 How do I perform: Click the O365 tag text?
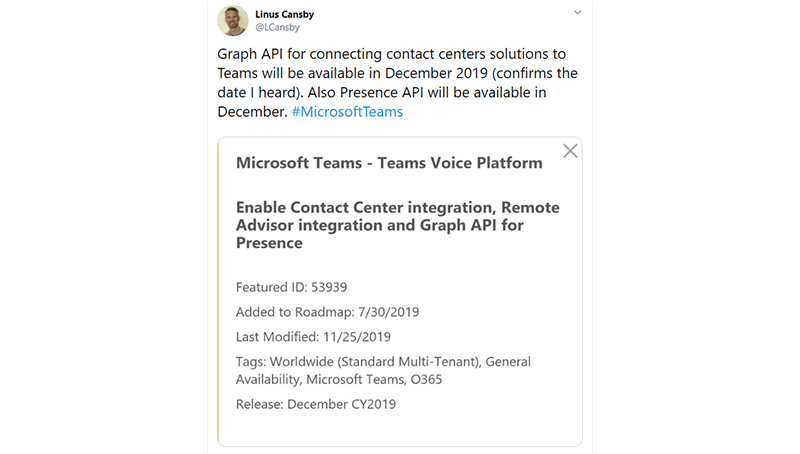coord(426,380)
